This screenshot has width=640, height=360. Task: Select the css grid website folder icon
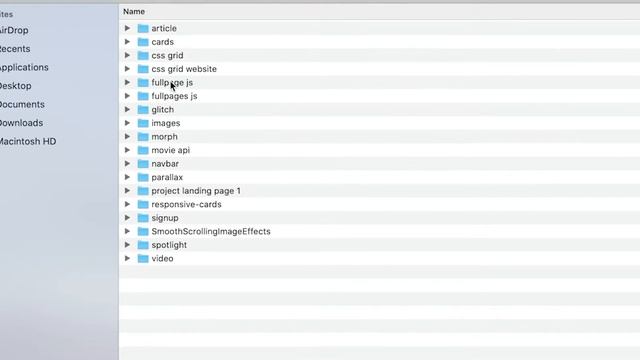pos(143,69)
